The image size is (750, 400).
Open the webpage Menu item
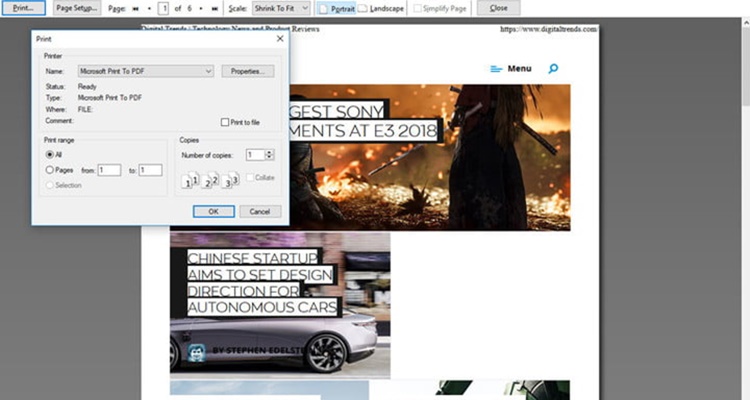(510, 69)
